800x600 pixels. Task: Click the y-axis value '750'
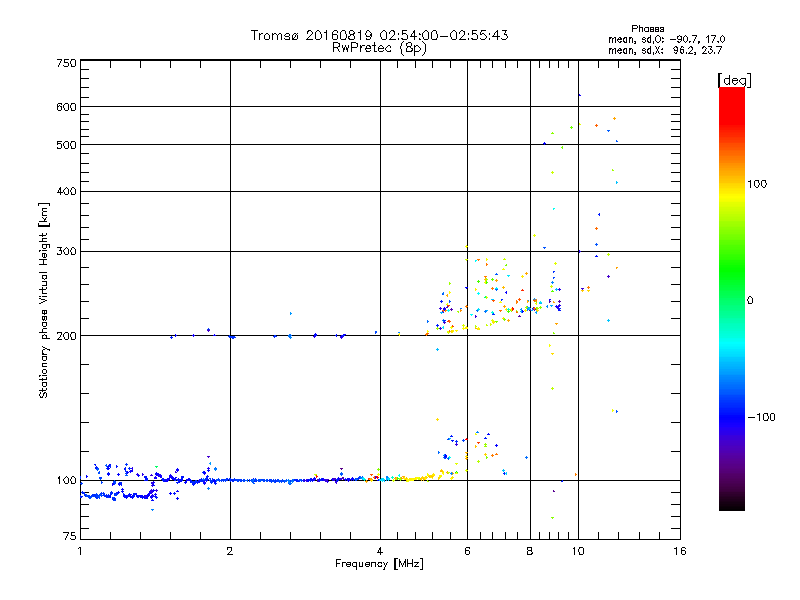click(x=66, y=63)
